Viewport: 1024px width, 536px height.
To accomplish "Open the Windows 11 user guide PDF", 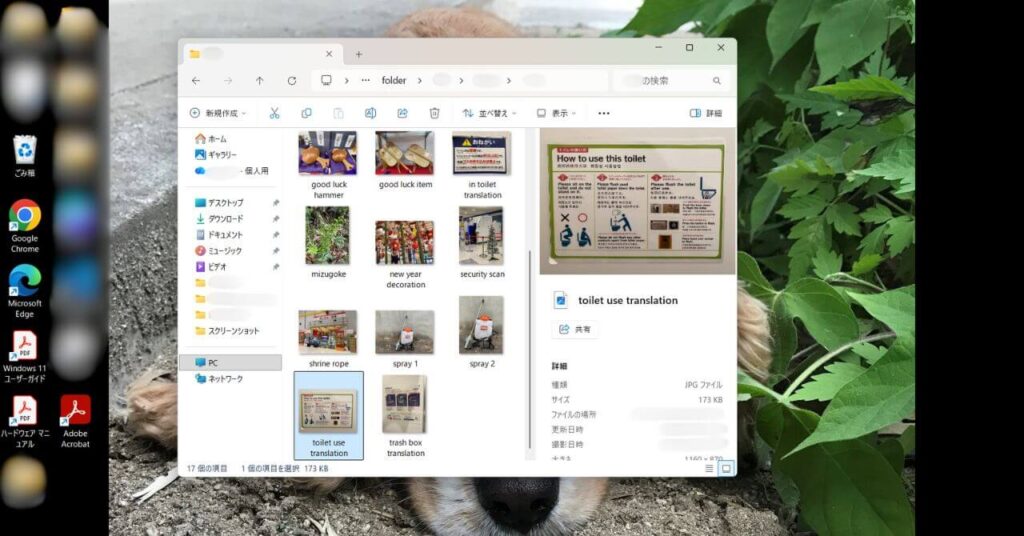I will point(24,356).
